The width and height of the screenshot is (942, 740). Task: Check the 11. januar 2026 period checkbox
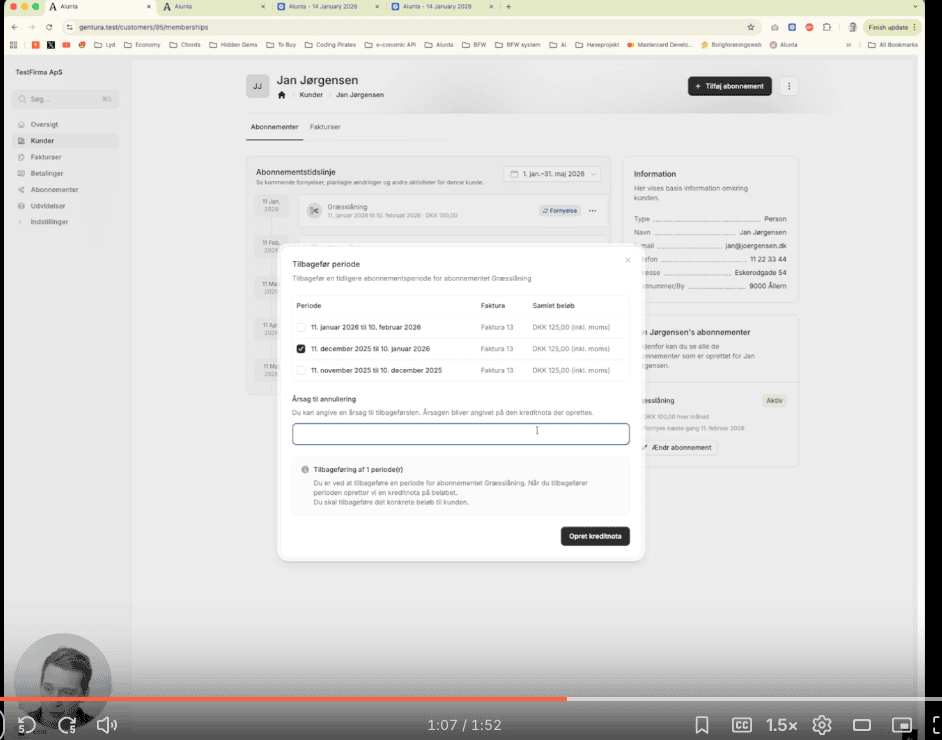tap(301, 327)
